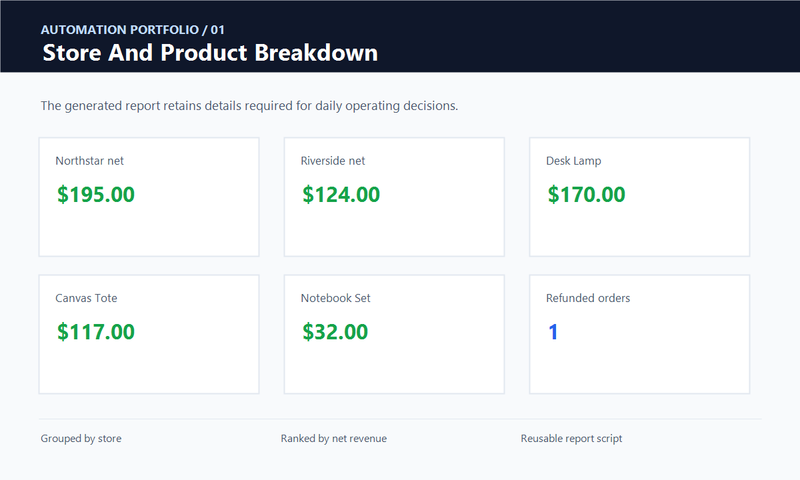Click the Desk Lamp label text
The image size is (800, 480).
(573, 161)
